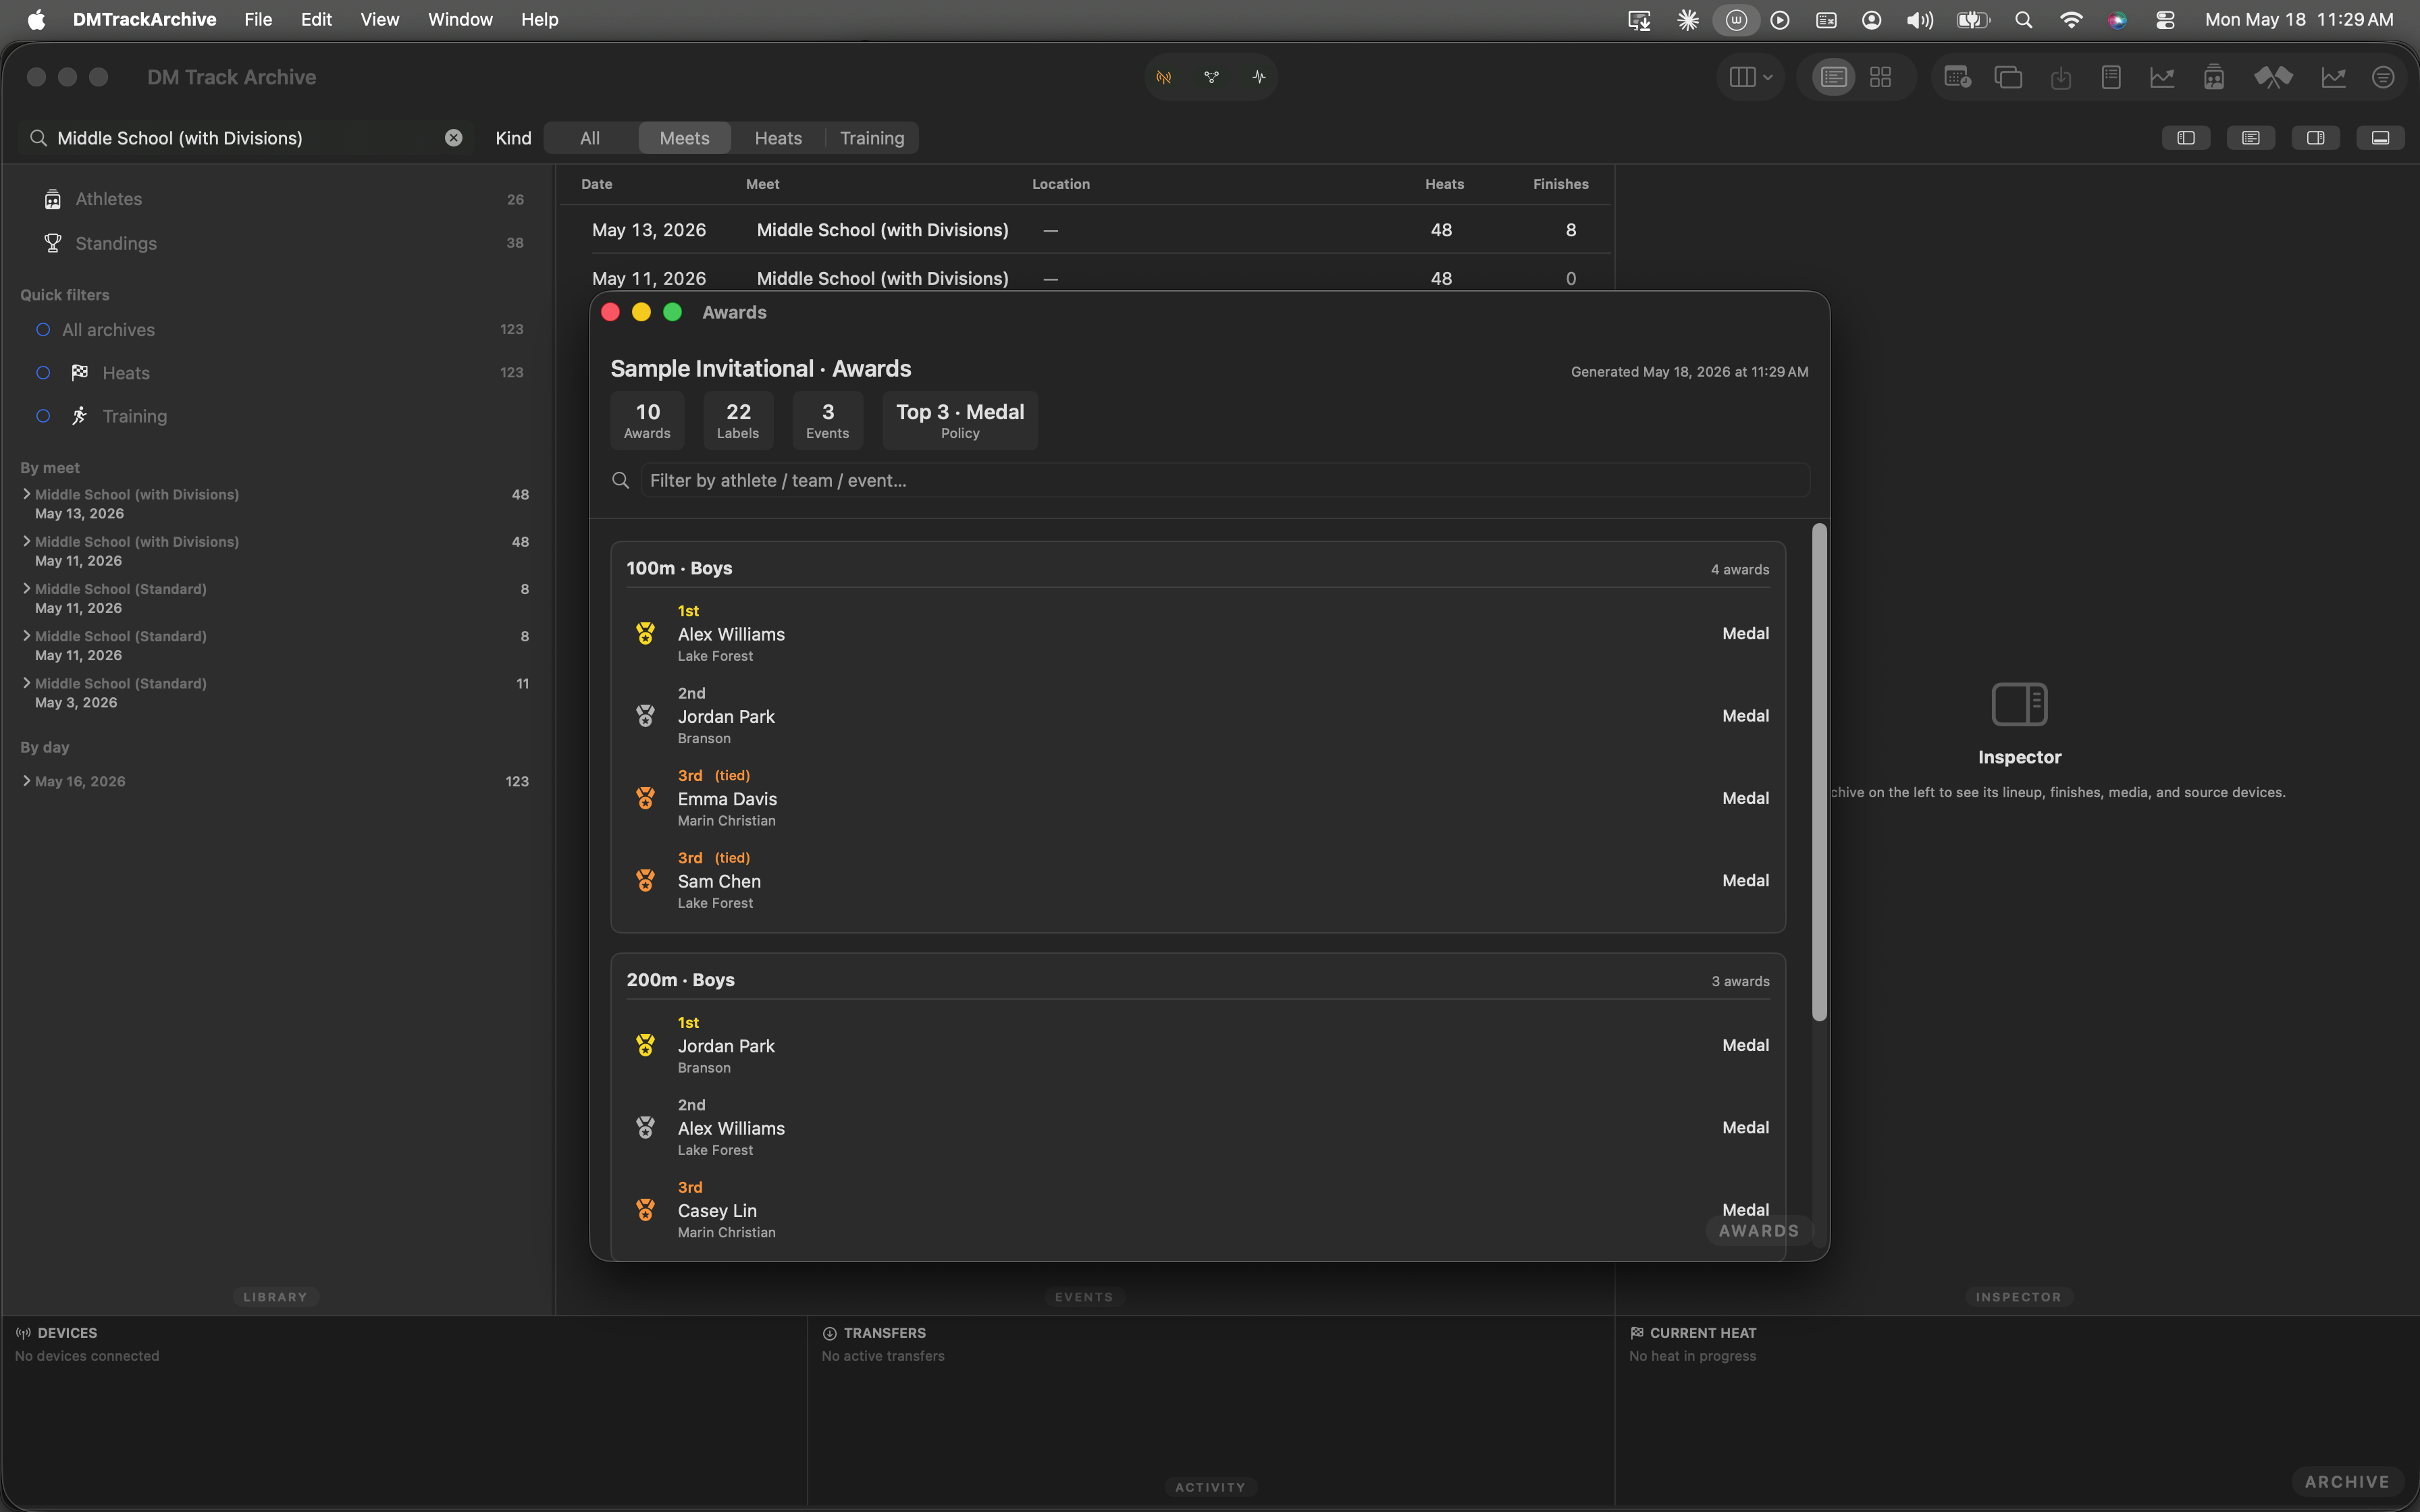2420x1512 pixels.
Task: Click the import download toolbar icon
Action: click(2060, 77)
